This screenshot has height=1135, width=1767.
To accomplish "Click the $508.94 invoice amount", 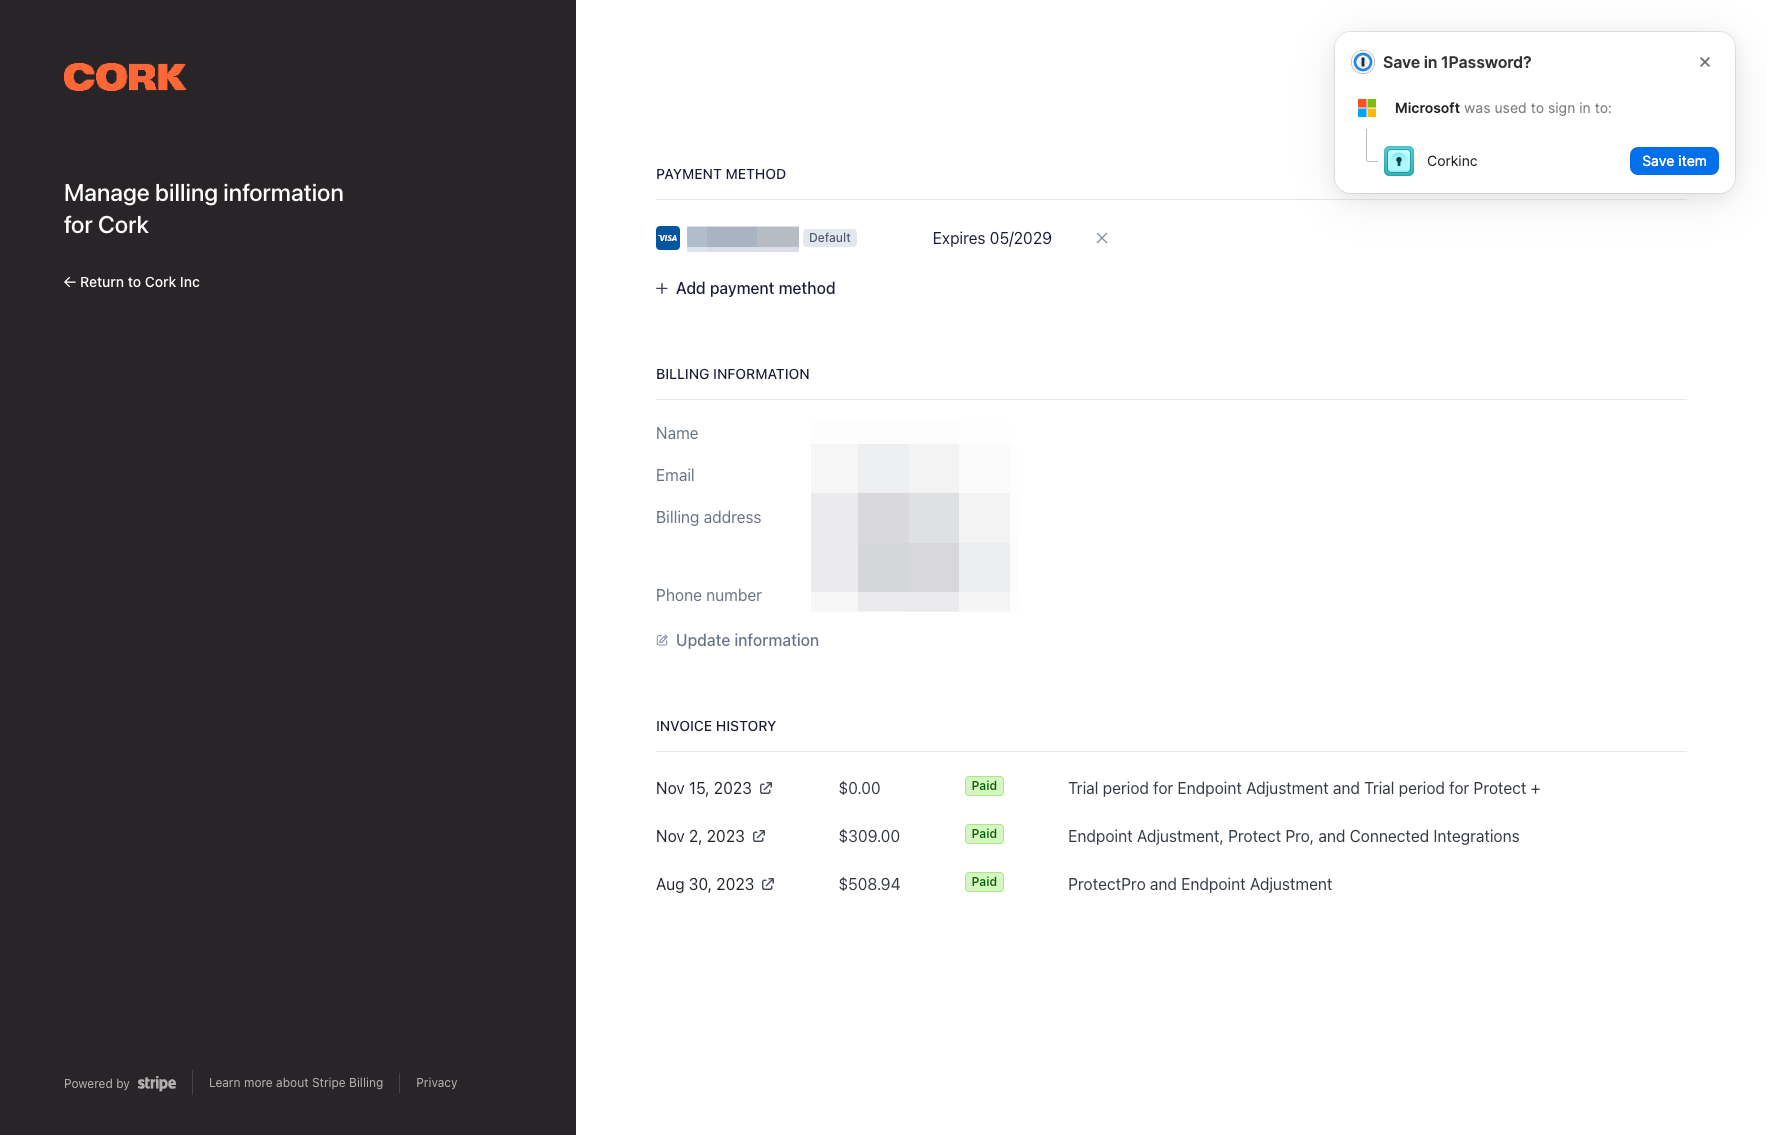I will tap(870, 884).
